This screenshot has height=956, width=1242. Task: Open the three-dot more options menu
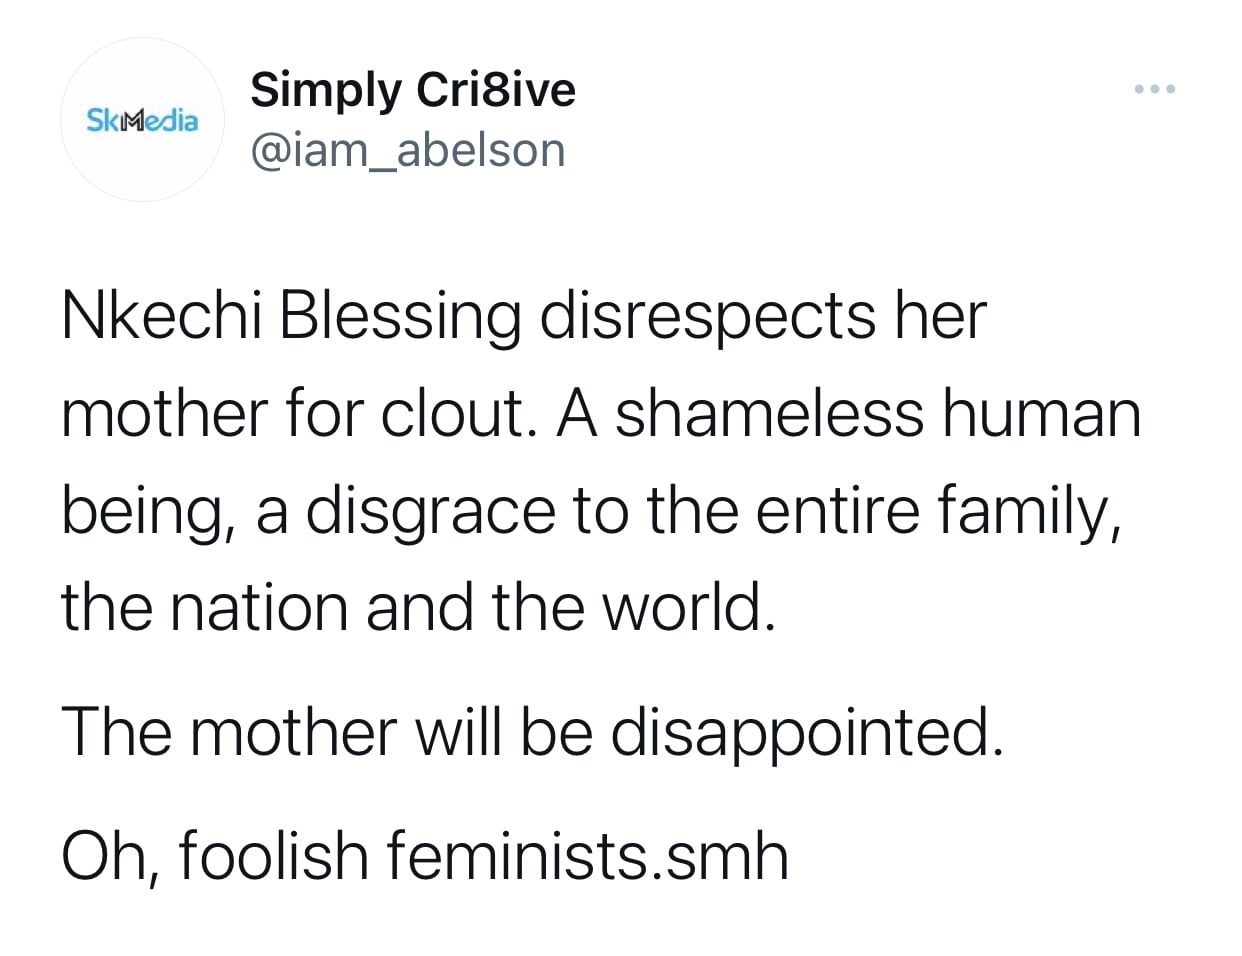[1155, 90]
